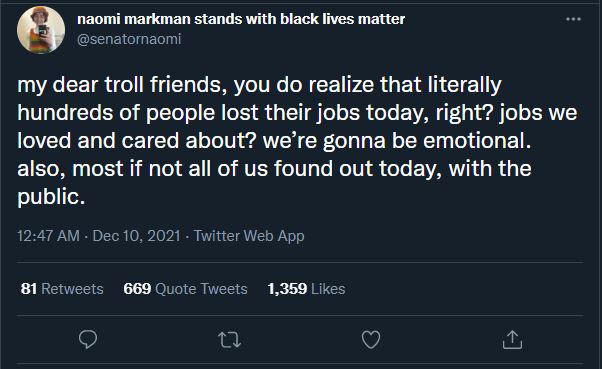The width and height of the screenshot is (602, 369).
Task: Open the share tweet upload icon
Action: click(512, 339)
